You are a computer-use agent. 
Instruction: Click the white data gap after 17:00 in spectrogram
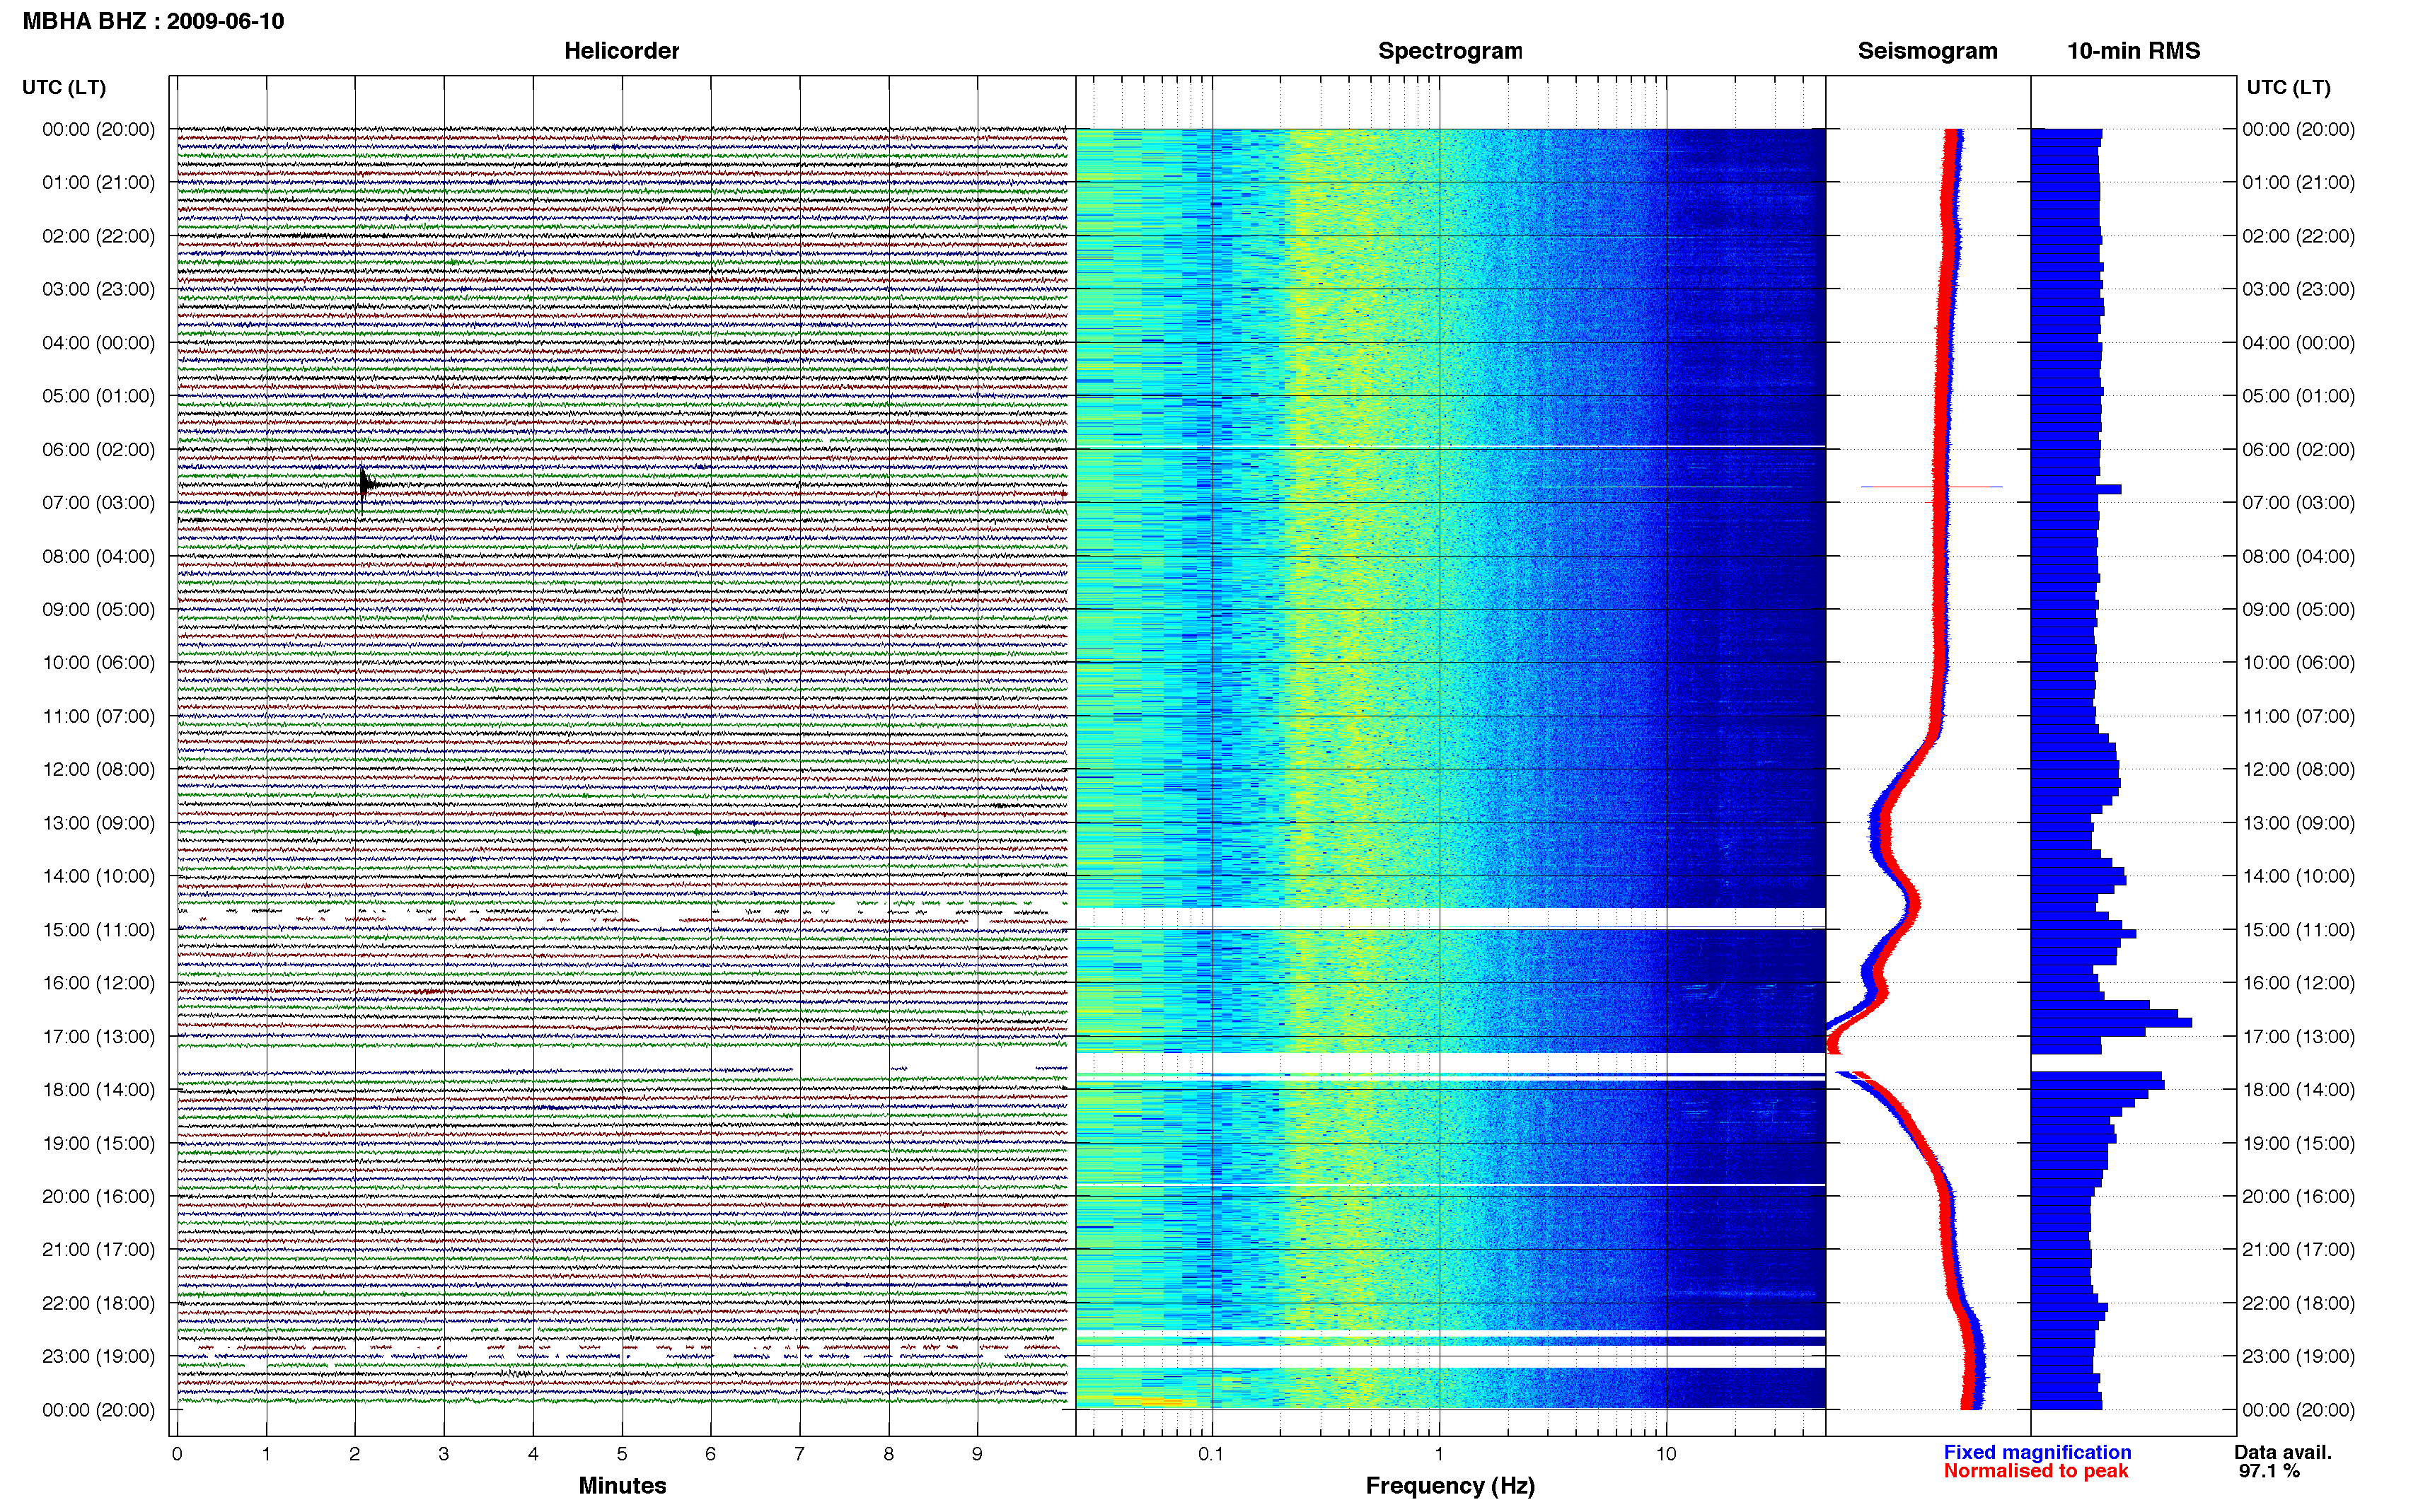click(1450, 1062)
